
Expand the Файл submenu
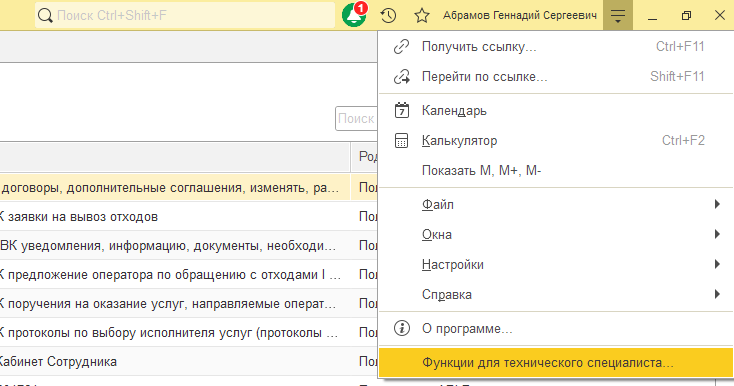[556, 204]
